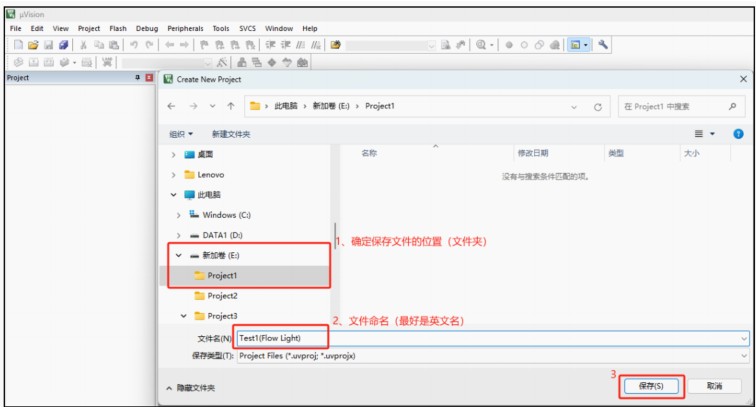Open the recent locations chevron near back arrows
Screen dimensions: 756x407
point(212,106)
